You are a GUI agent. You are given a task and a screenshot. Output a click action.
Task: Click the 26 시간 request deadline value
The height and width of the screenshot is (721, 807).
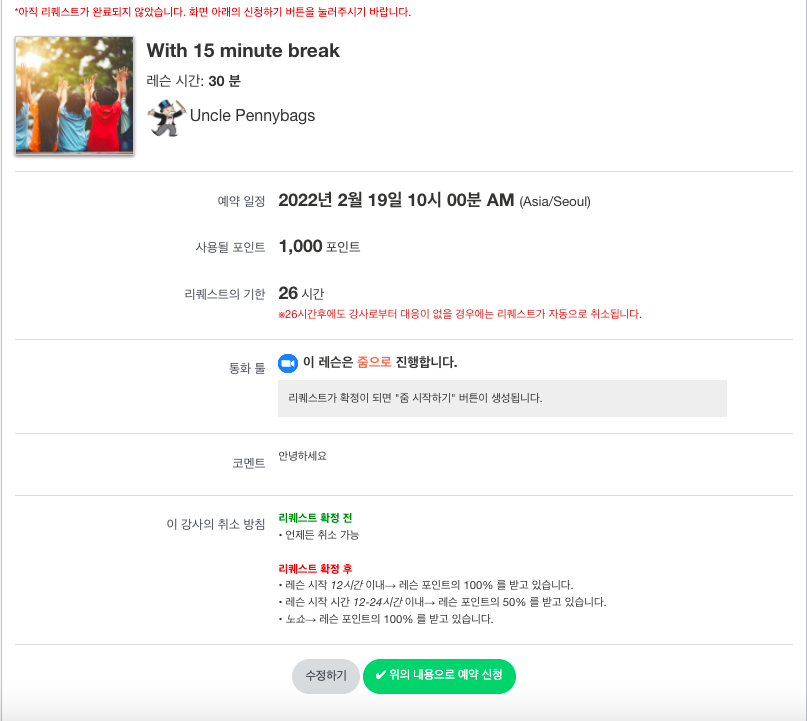[301, 293]
